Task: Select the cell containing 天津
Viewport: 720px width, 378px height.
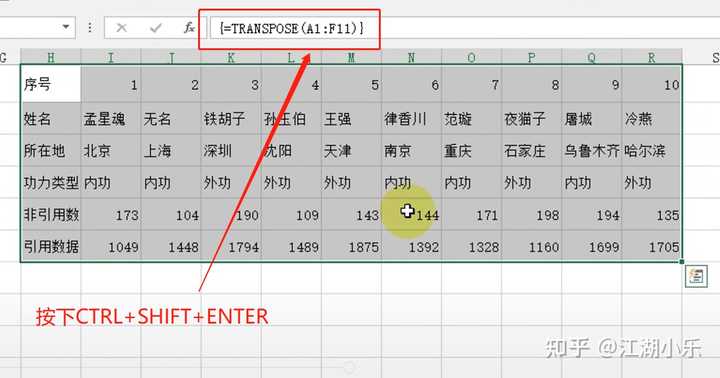Action: (351, 150)
